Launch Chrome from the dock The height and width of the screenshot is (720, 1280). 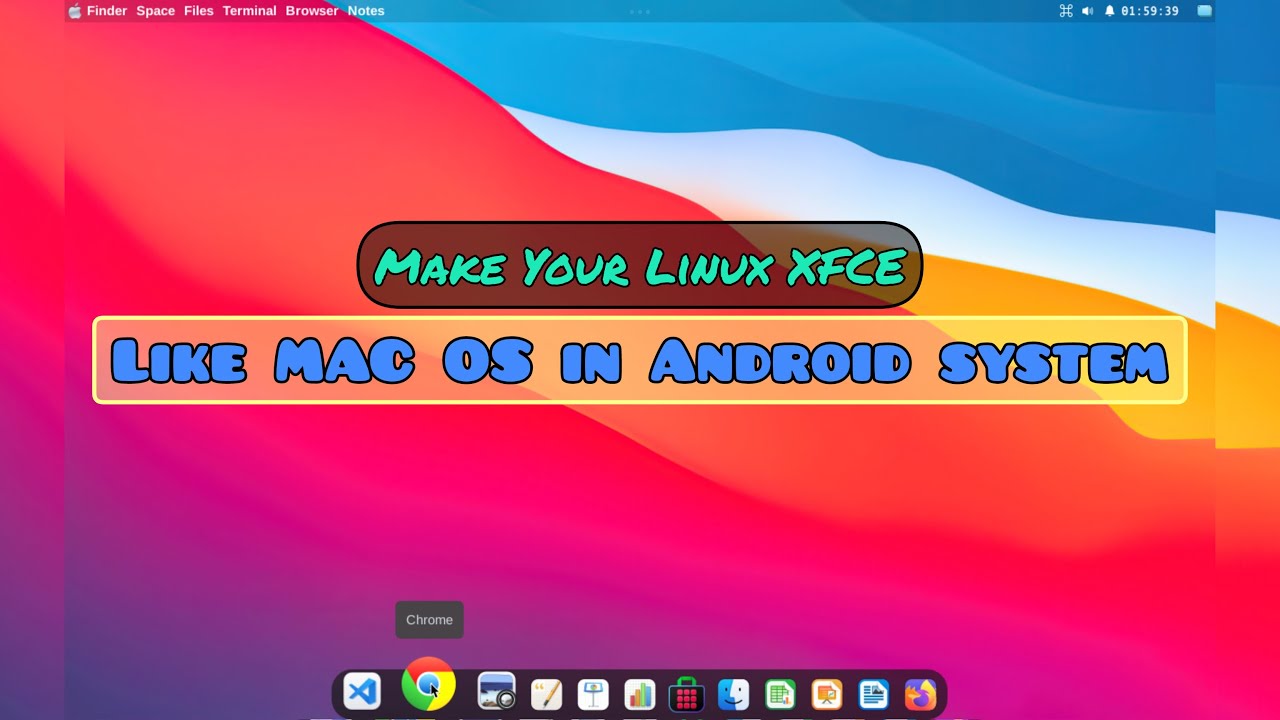point(429,684)
